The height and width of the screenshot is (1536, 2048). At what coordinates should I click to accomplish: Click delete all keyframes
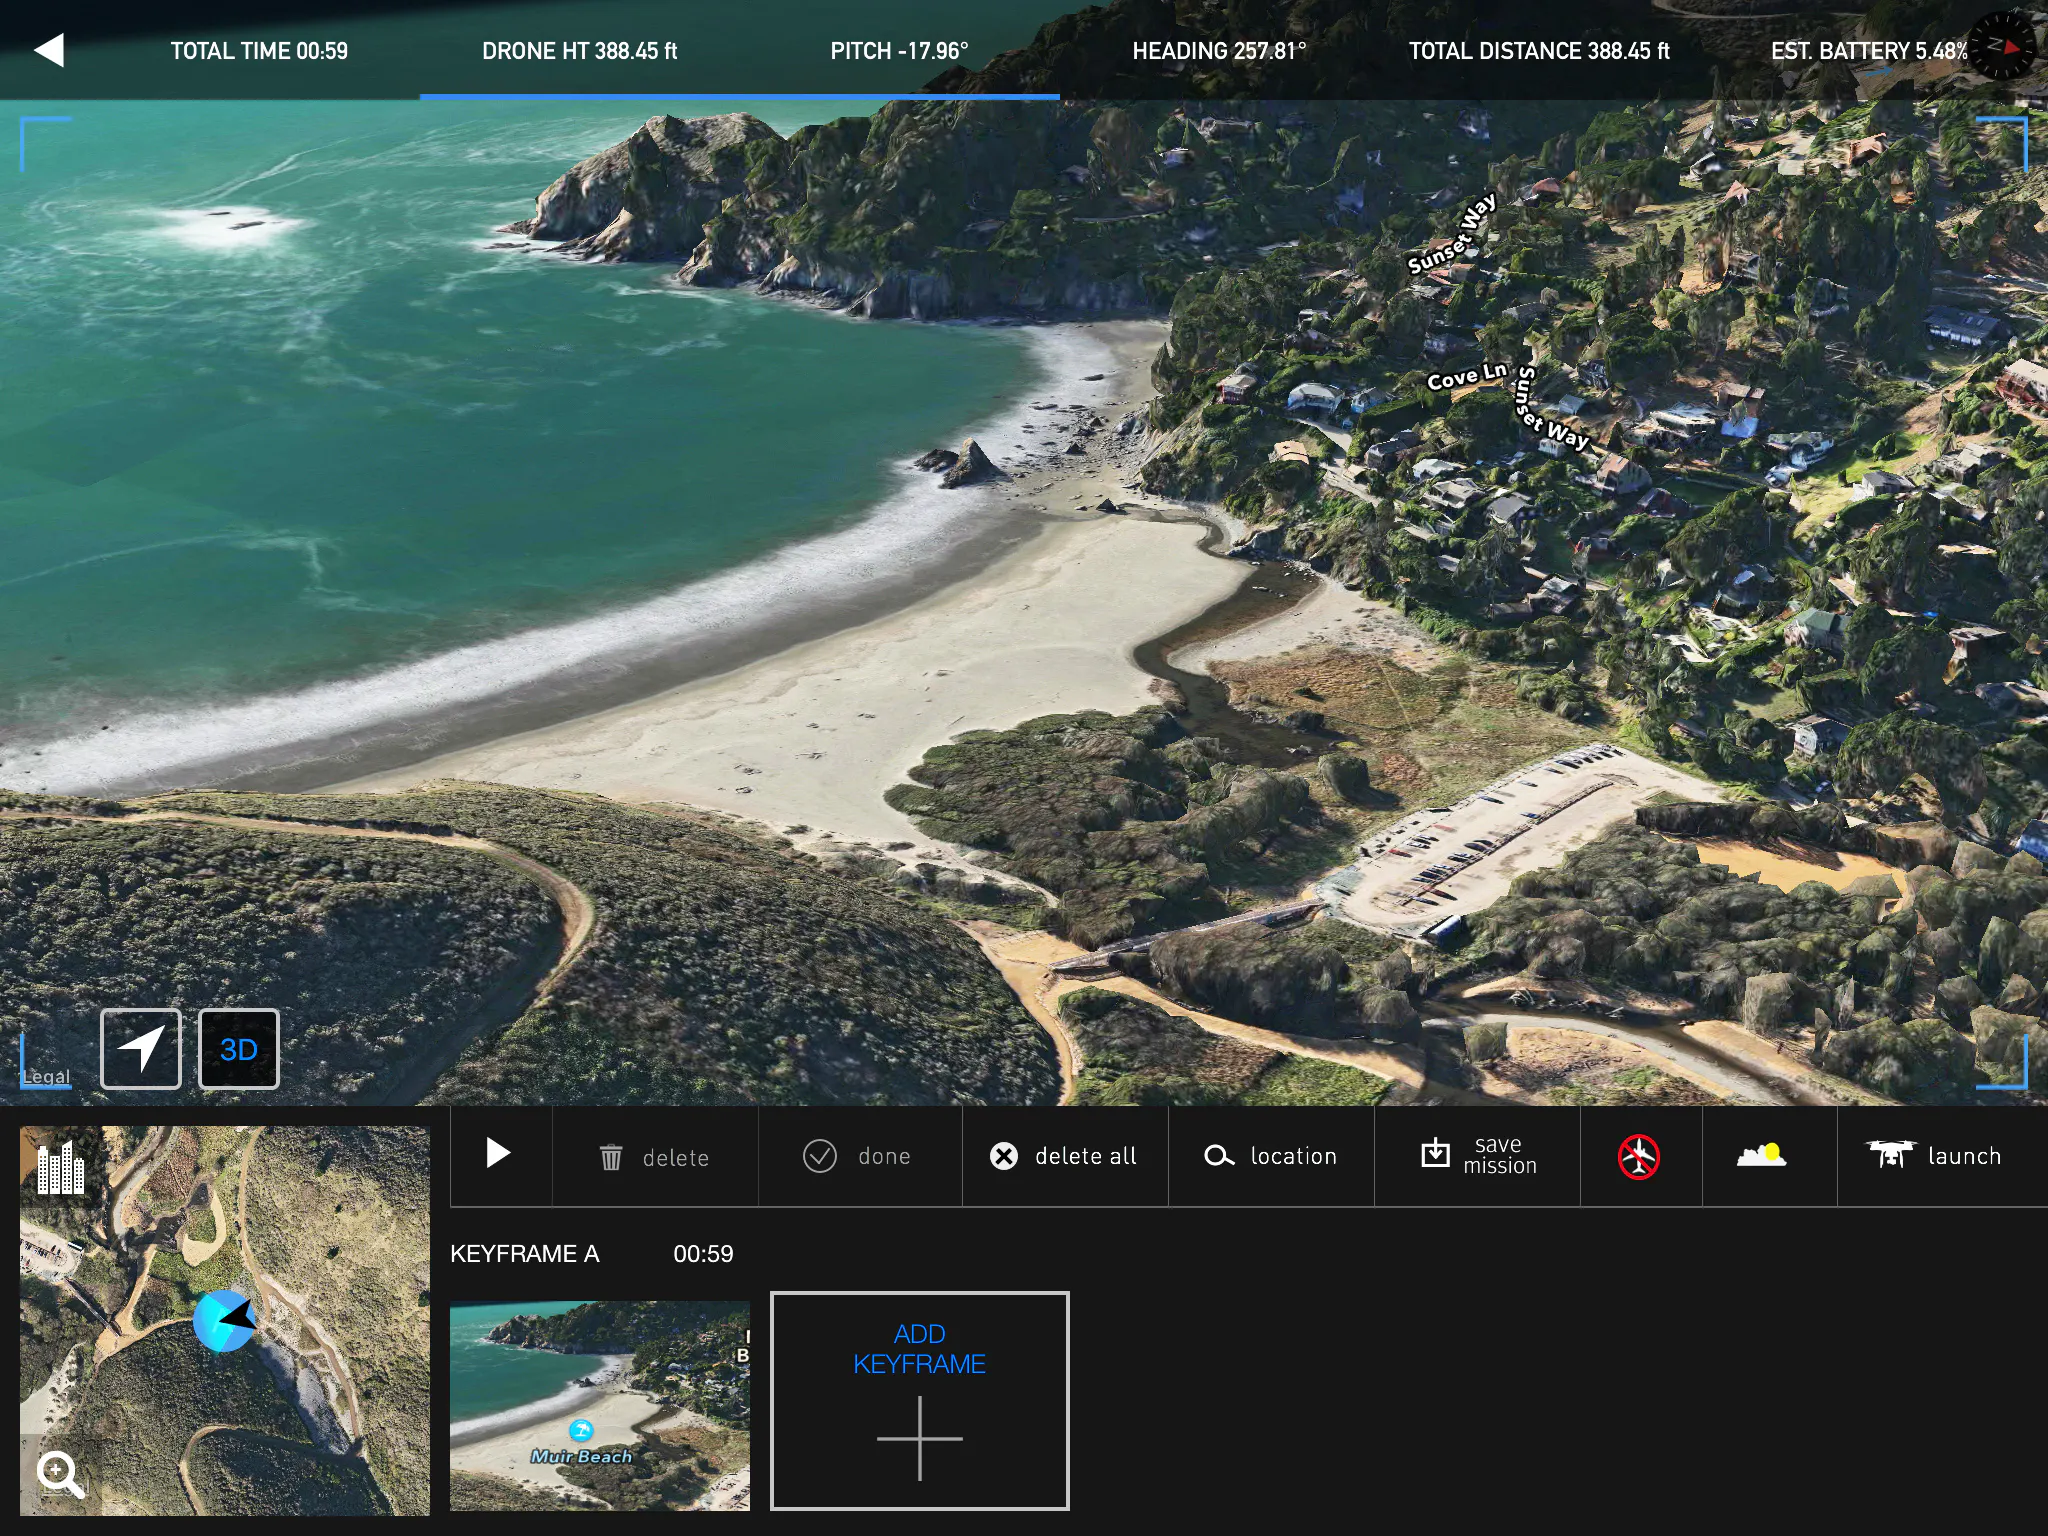pos(1063,1156)
